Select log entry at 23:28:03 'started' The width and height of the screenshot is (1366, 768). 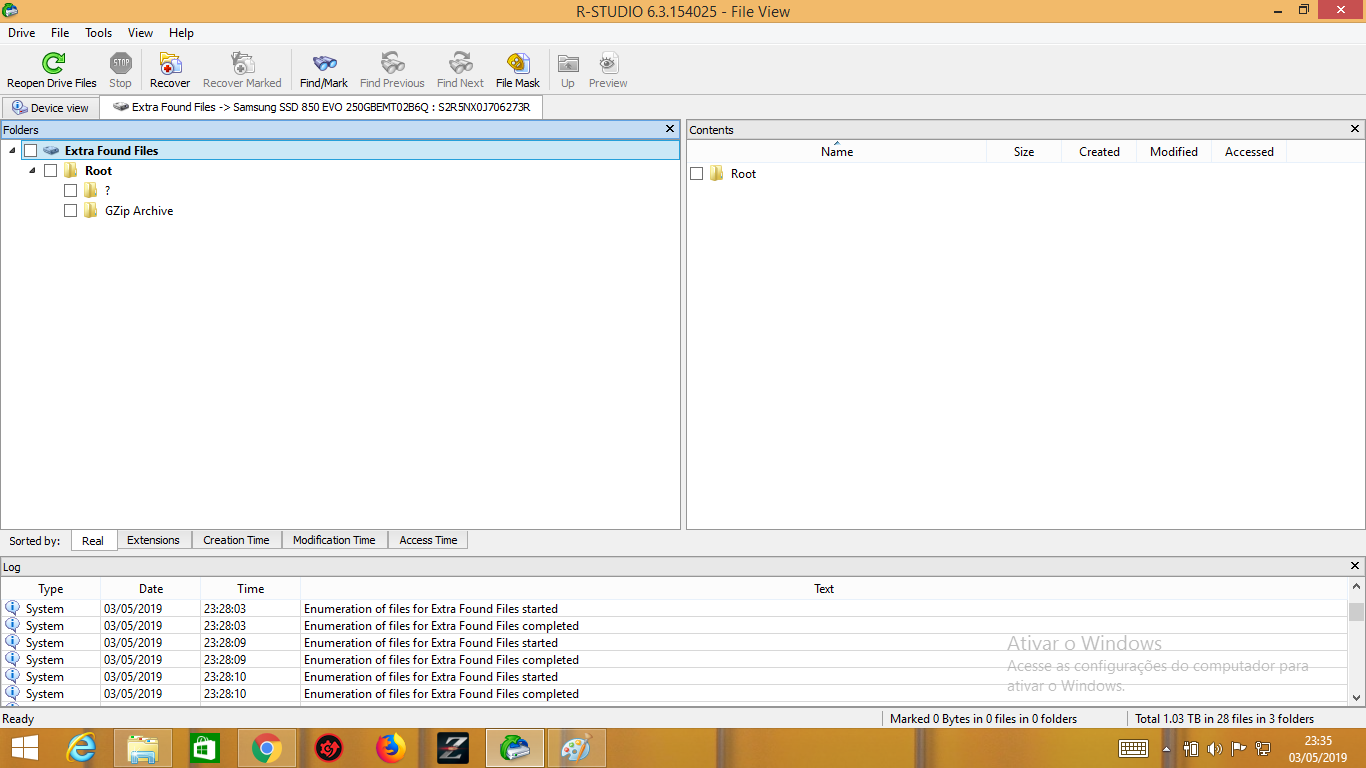tap(674, 609)
